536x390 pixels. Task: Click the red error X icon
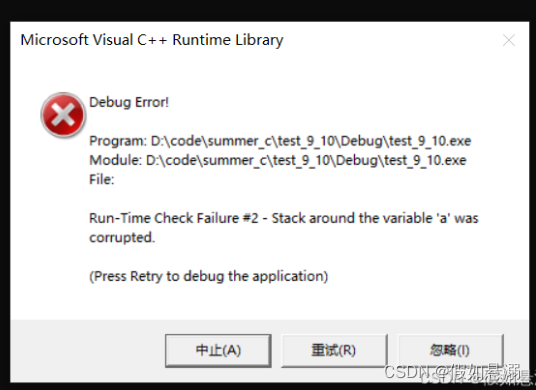tap(63, 115)
